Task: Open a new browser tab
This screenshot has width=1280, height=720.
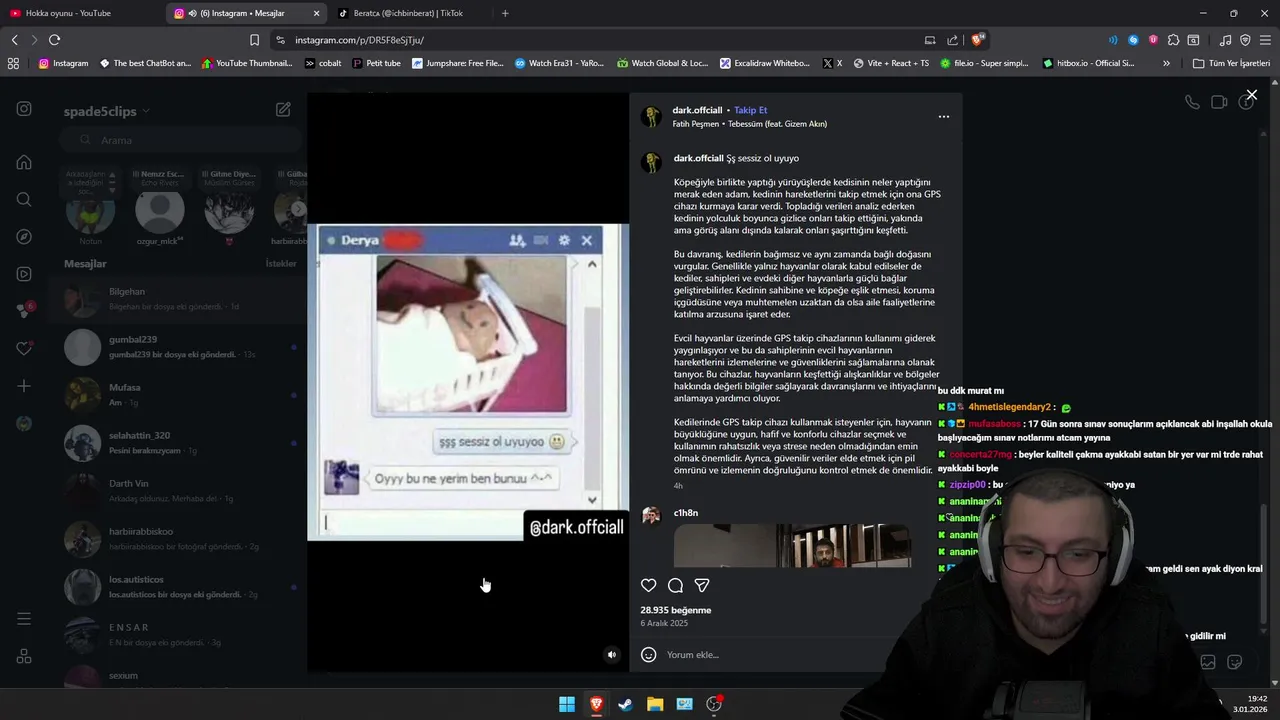Action: pyautogui.click(x=505, y=13)
